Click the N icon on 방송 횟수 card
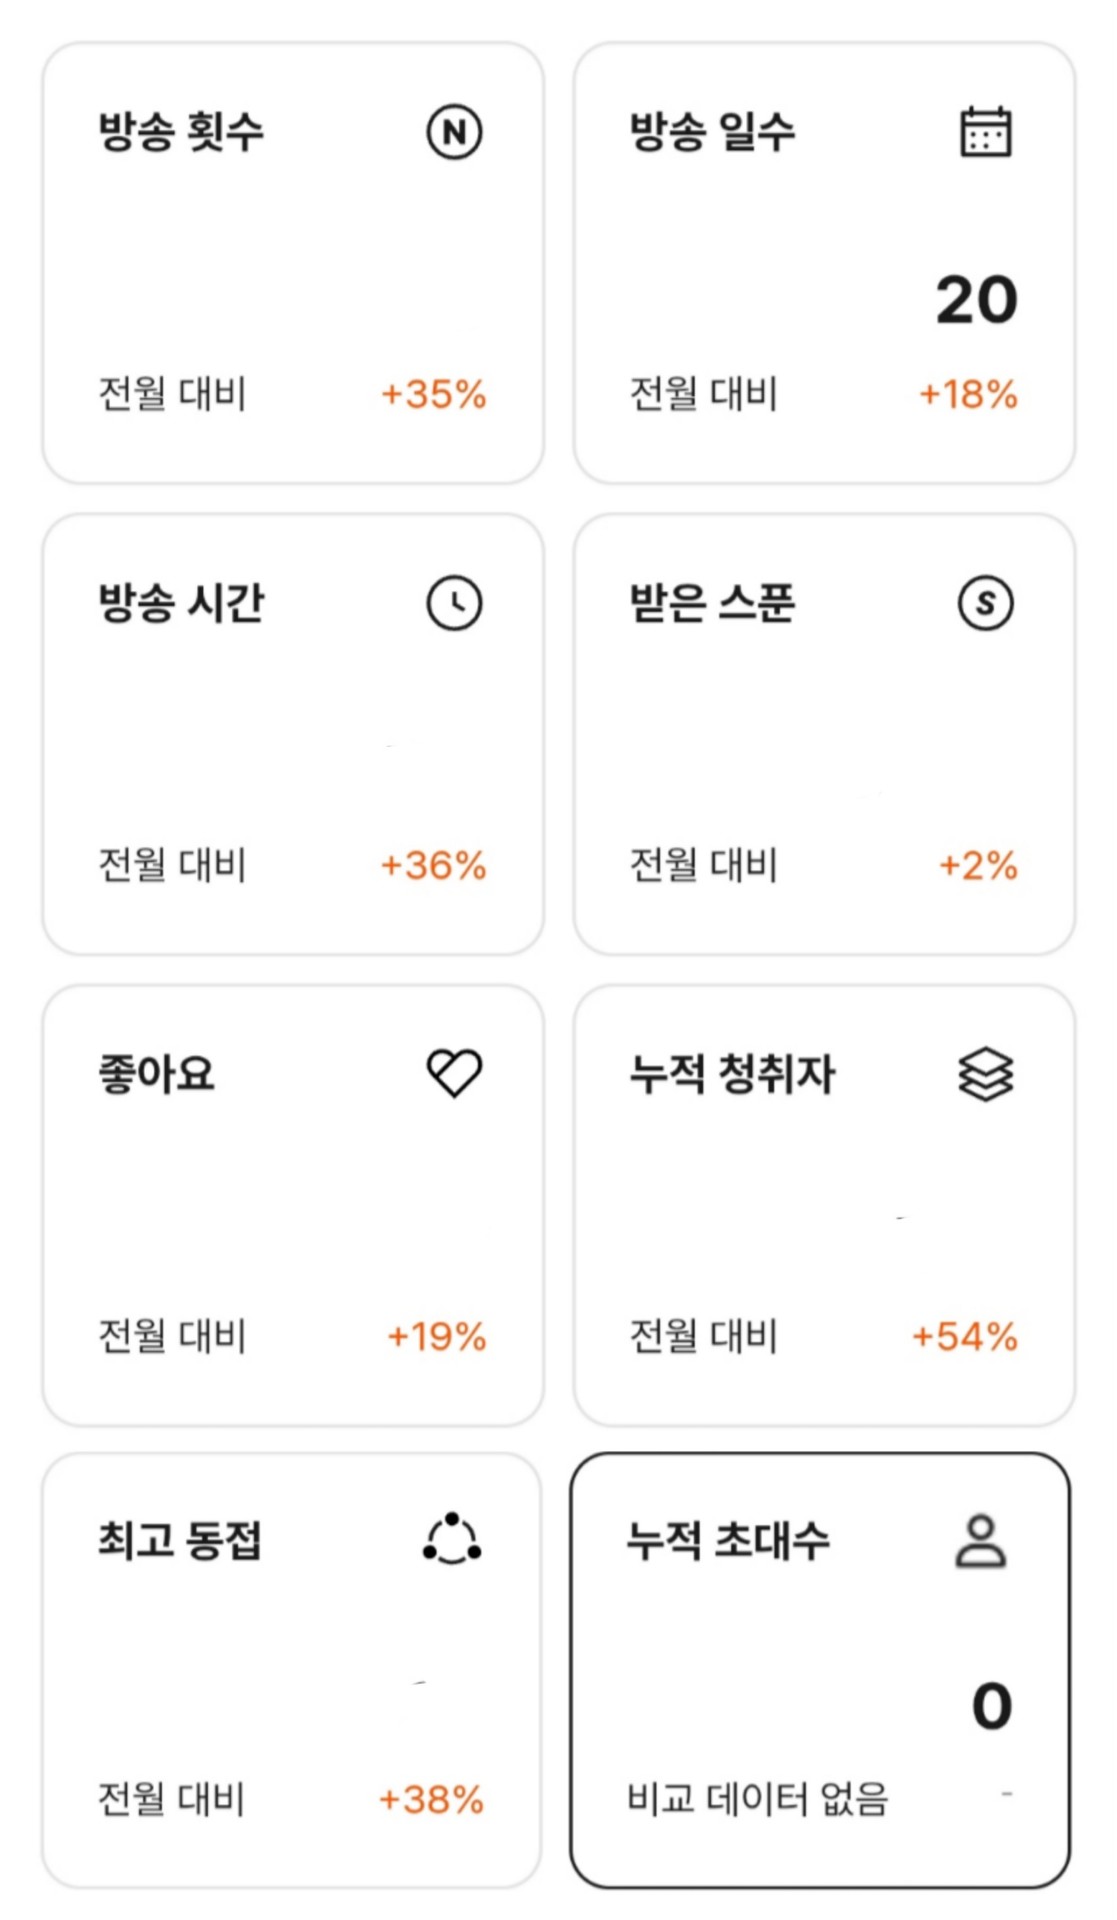This screenshot has width=1117, height=1920. point(455,132)
